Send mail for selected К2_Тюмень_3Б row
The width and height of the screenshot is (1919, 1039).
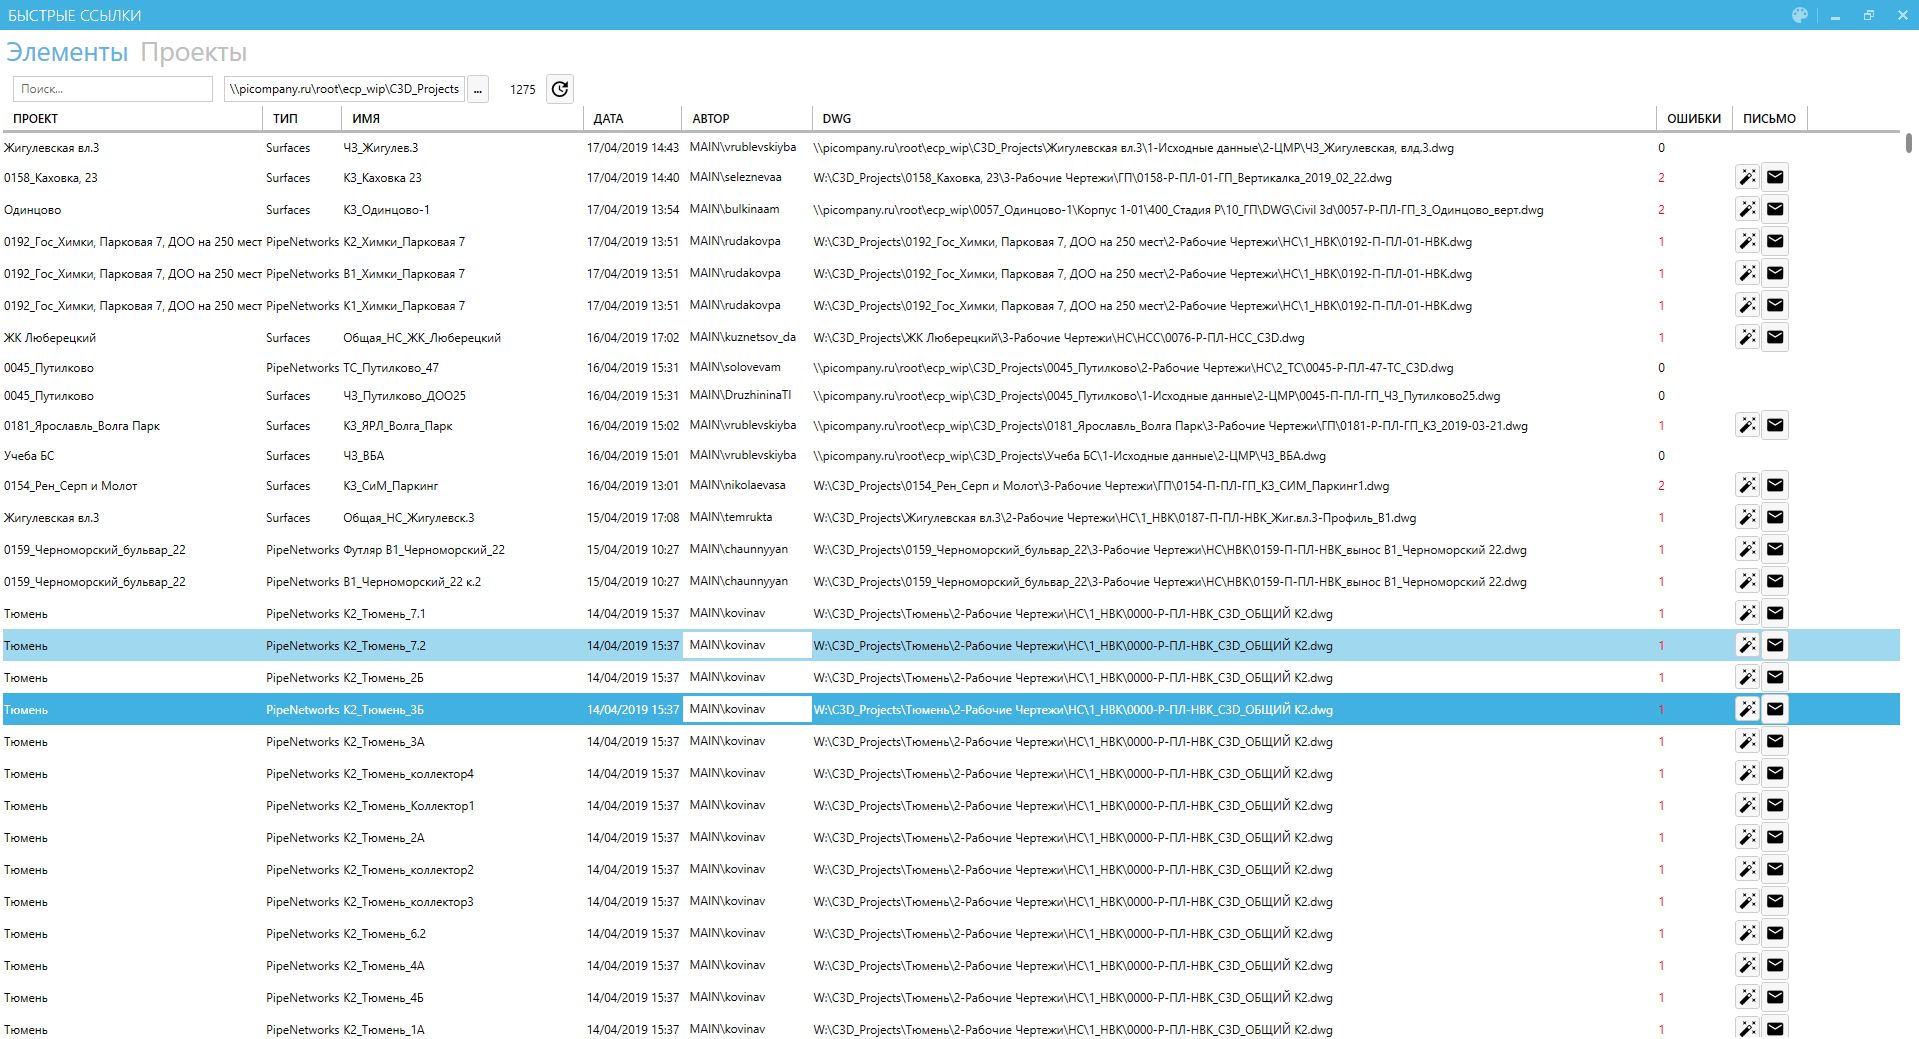1775,709
